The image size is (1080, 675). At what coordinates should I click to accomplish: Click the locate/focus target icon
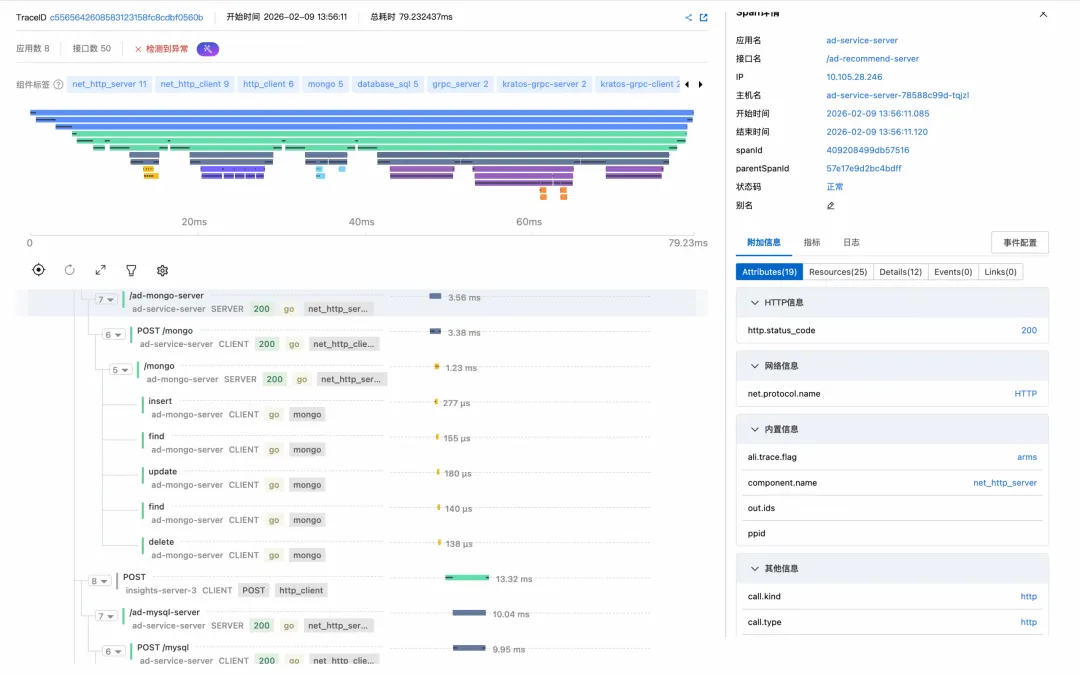[38, 270]
